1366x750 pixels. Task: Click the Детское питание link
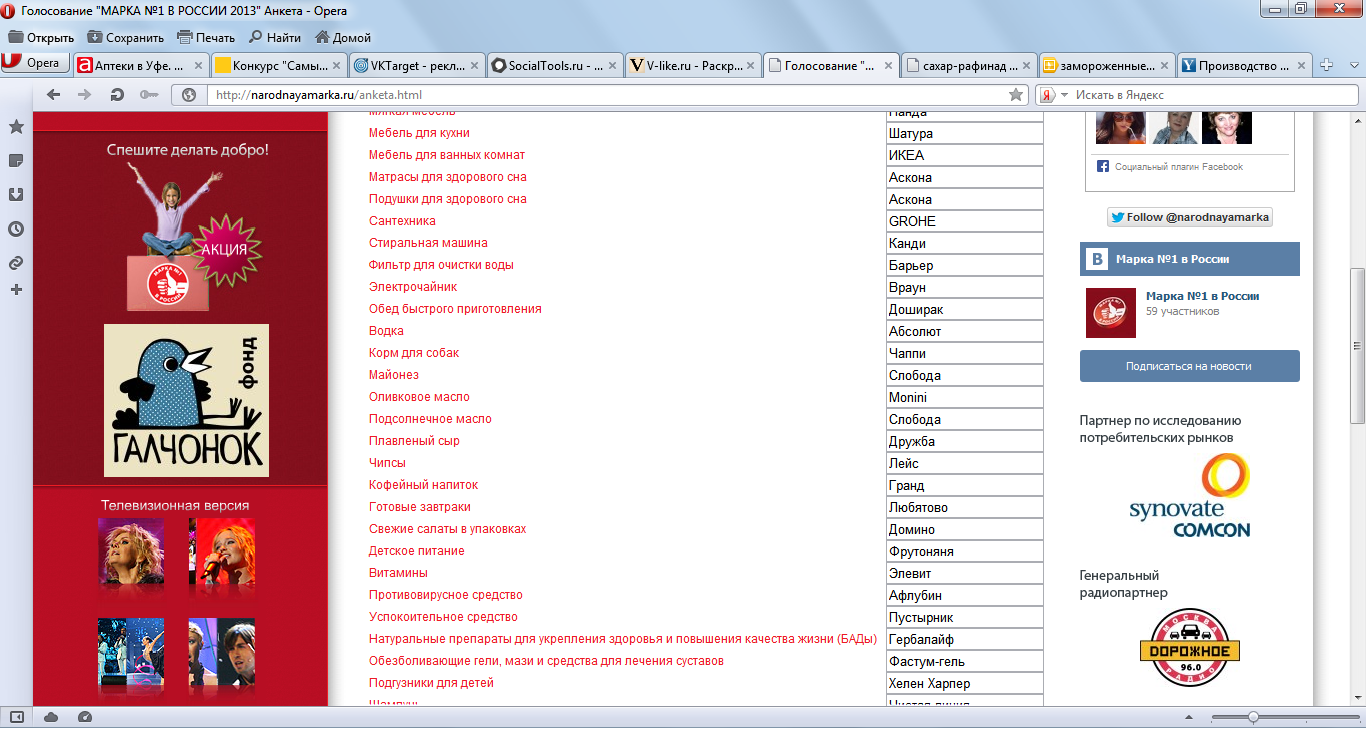tap(417, 551)
